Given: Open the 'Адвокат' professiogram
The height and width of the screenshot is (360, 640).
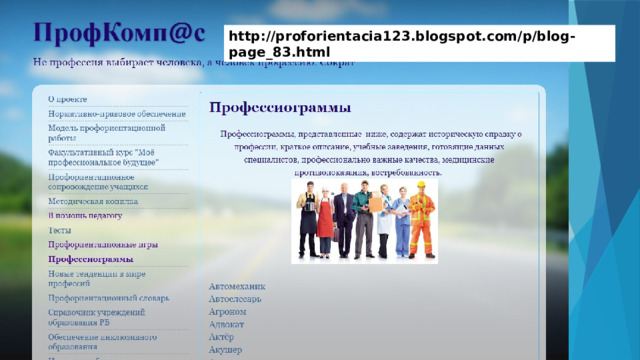Looking at the screenshot, I should tap(226, 324).
